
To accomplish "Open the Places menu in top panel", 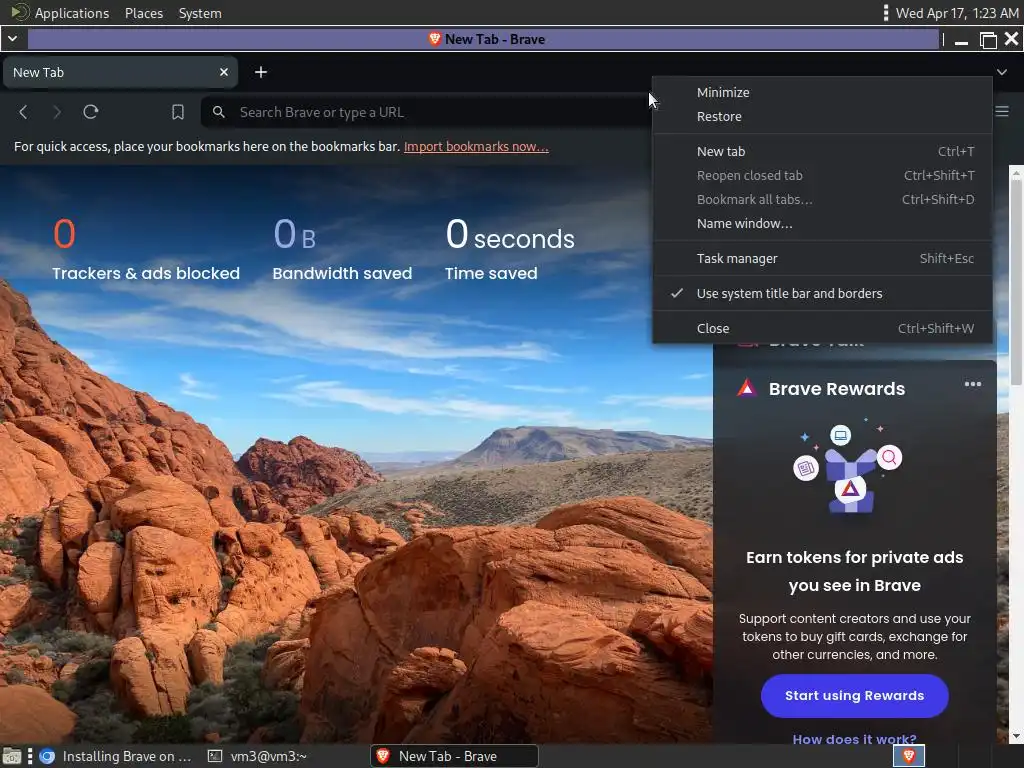I will (144, 13).
